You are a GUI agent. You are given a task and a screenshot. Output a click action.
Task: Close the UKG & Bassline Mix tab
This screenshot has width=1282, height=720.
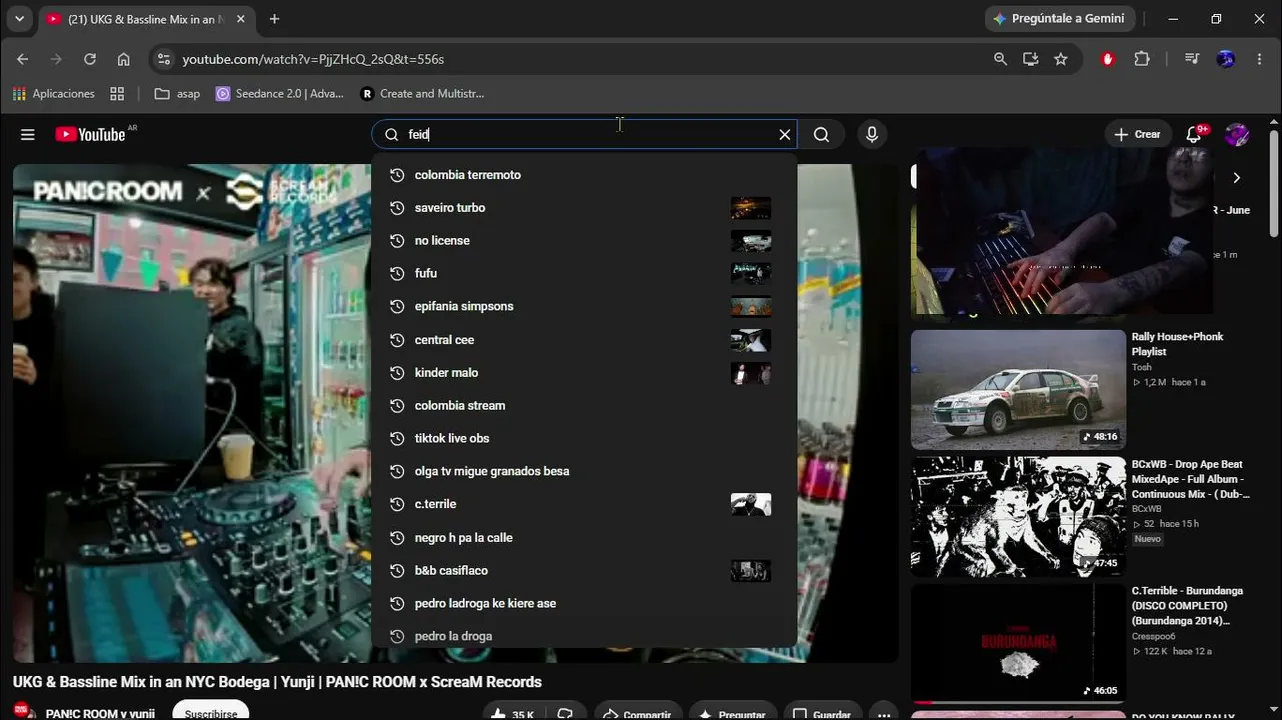pyautogui.click(x=240, y=19)
